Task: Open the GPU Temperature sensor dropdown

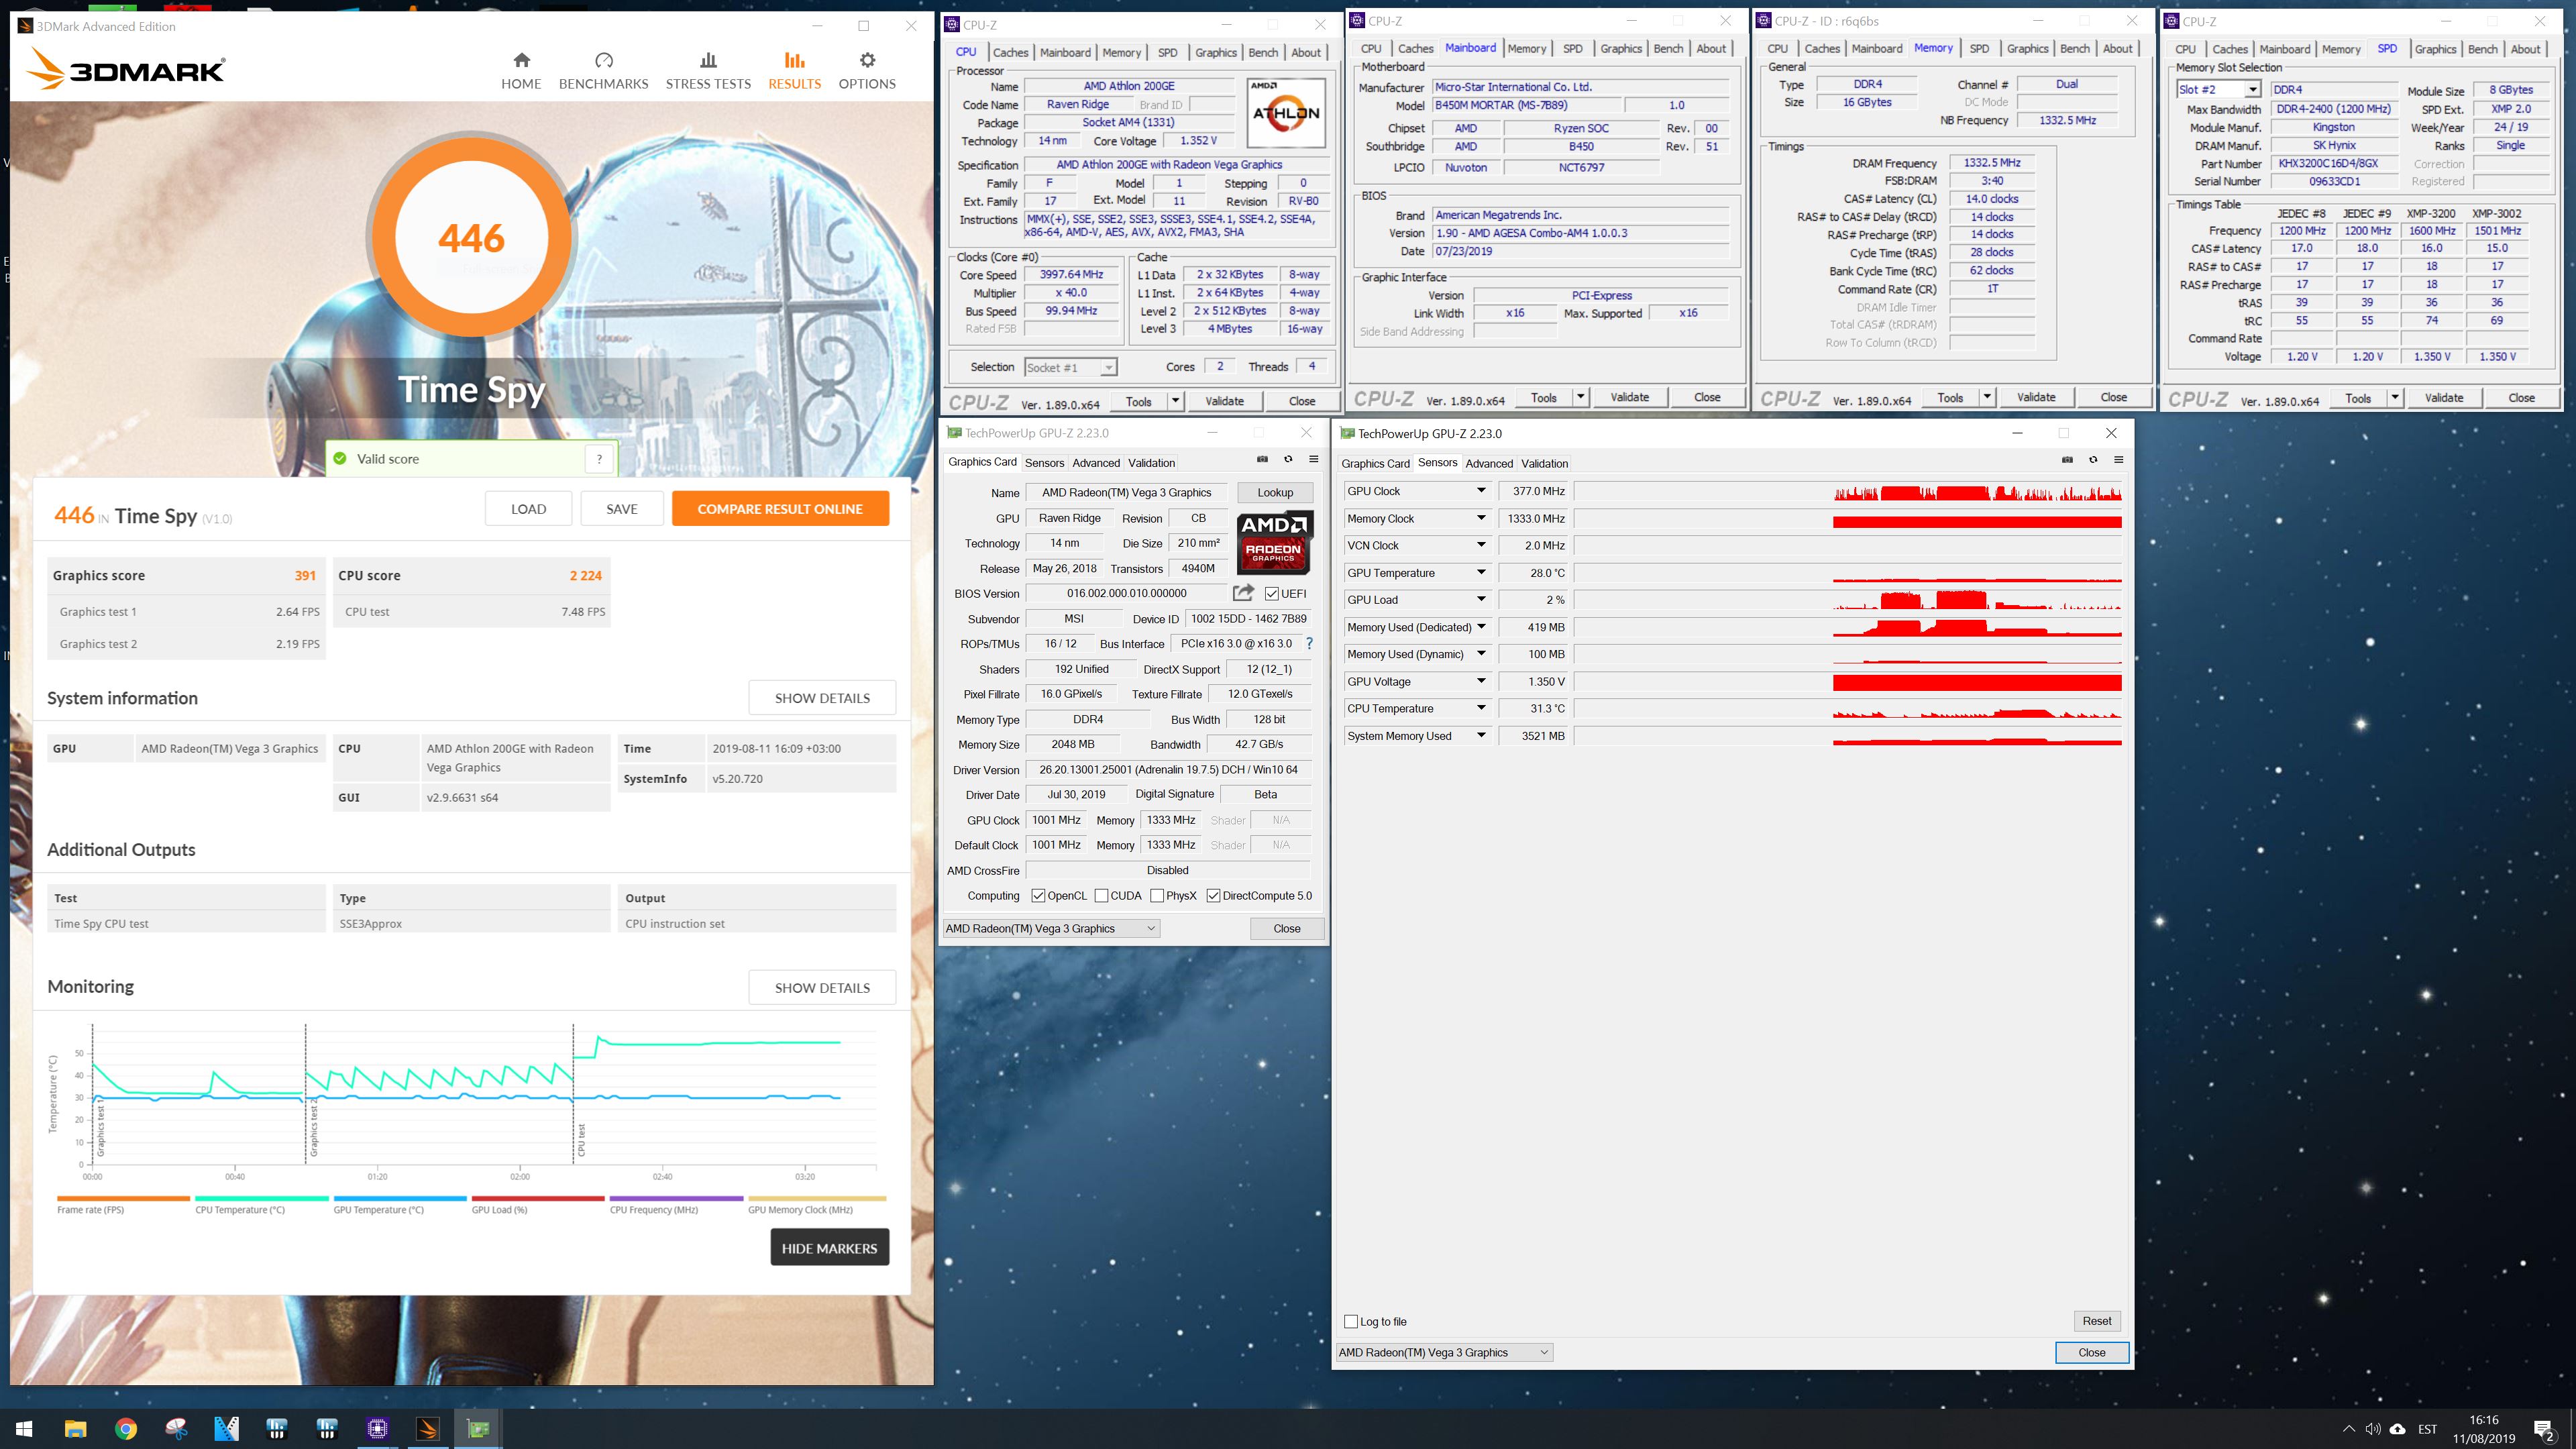Action: pos(1481,572)
